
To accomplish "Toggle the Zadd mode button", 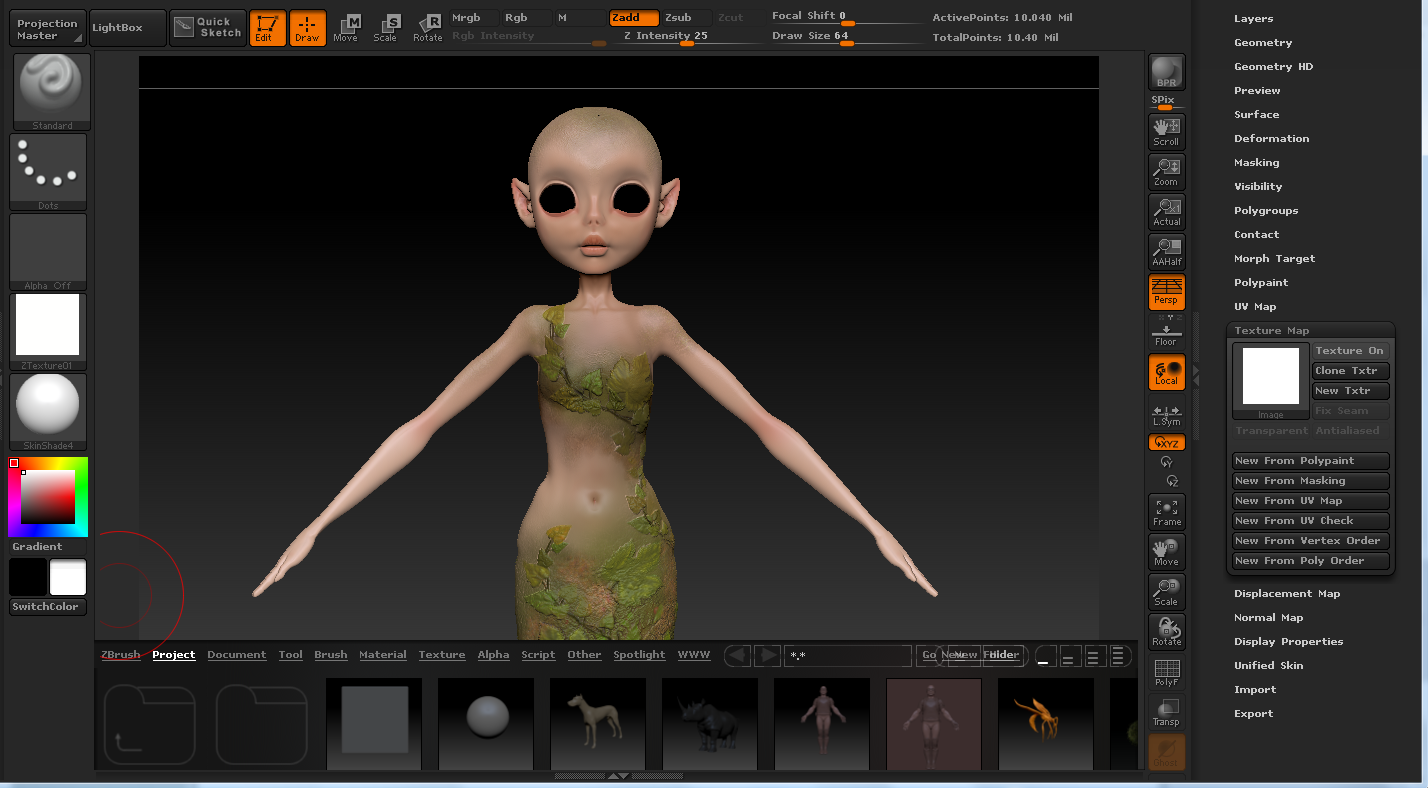I will (x=634, y=18).
